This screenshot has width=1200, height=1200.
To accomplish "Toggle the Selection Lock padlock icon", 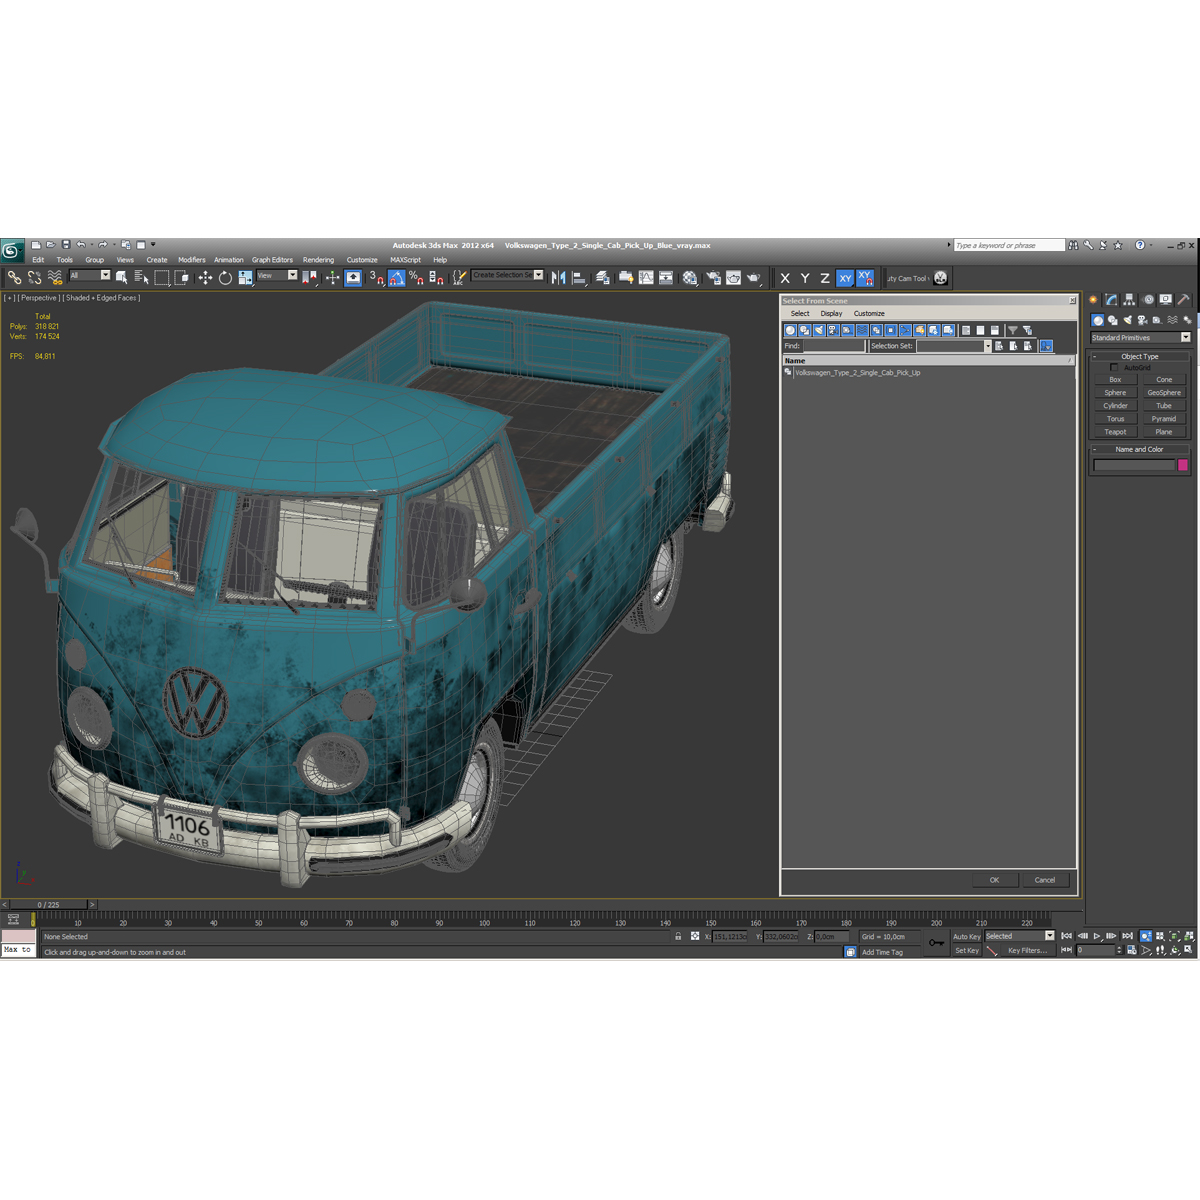I will tap(678, 937).
